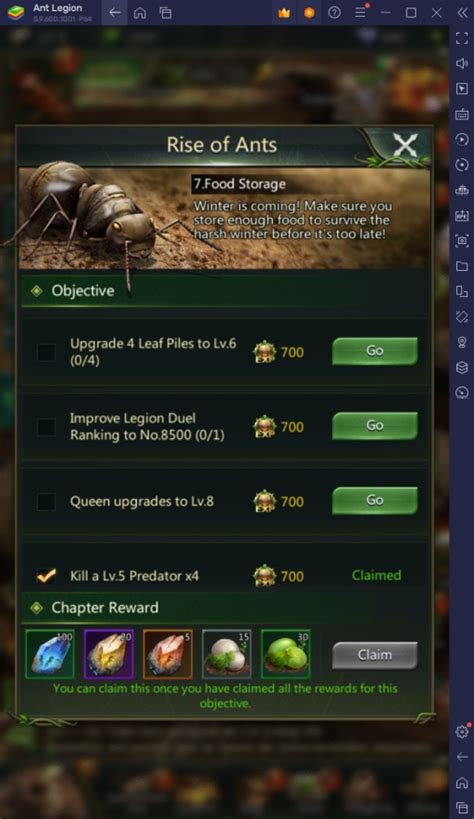
Task: Open the hamburger menu in title bar
Action: [x=361, y=13]
